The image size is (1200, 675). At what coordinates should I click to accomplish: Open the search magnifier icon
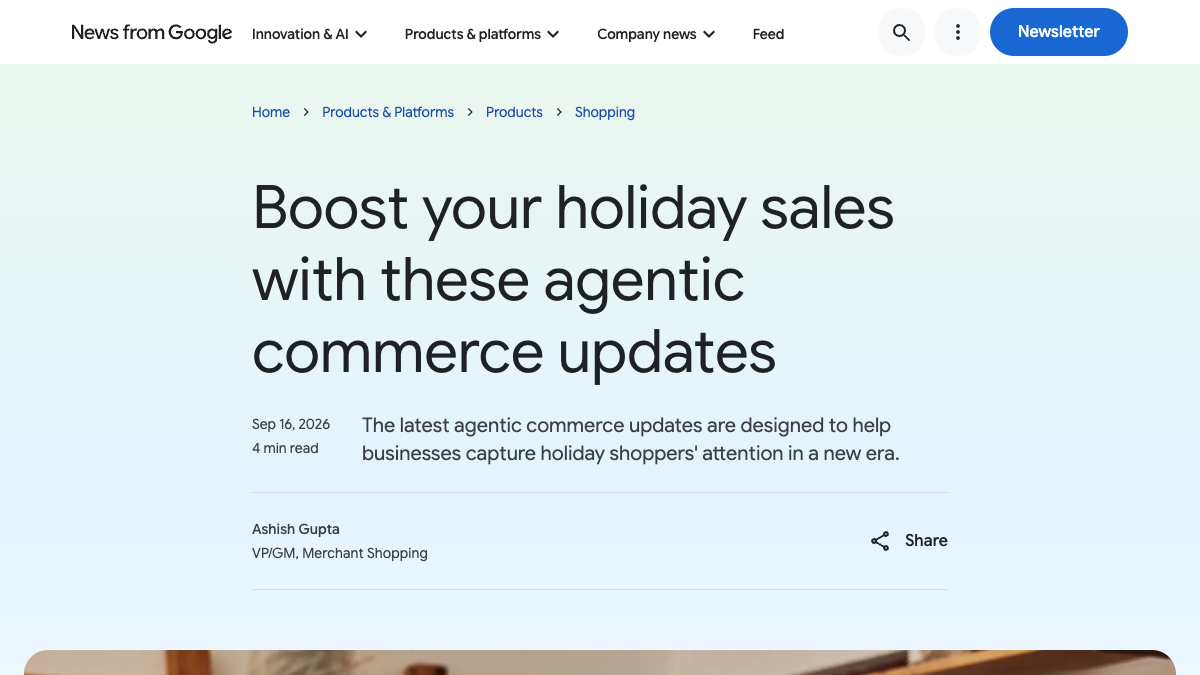(901, 32)
